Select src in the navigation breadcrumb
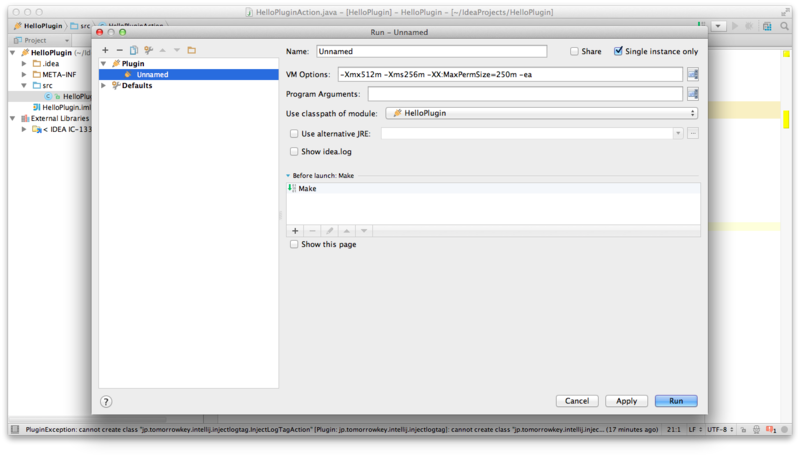This screenshot has width=800, height=460. tap(81, 26)
